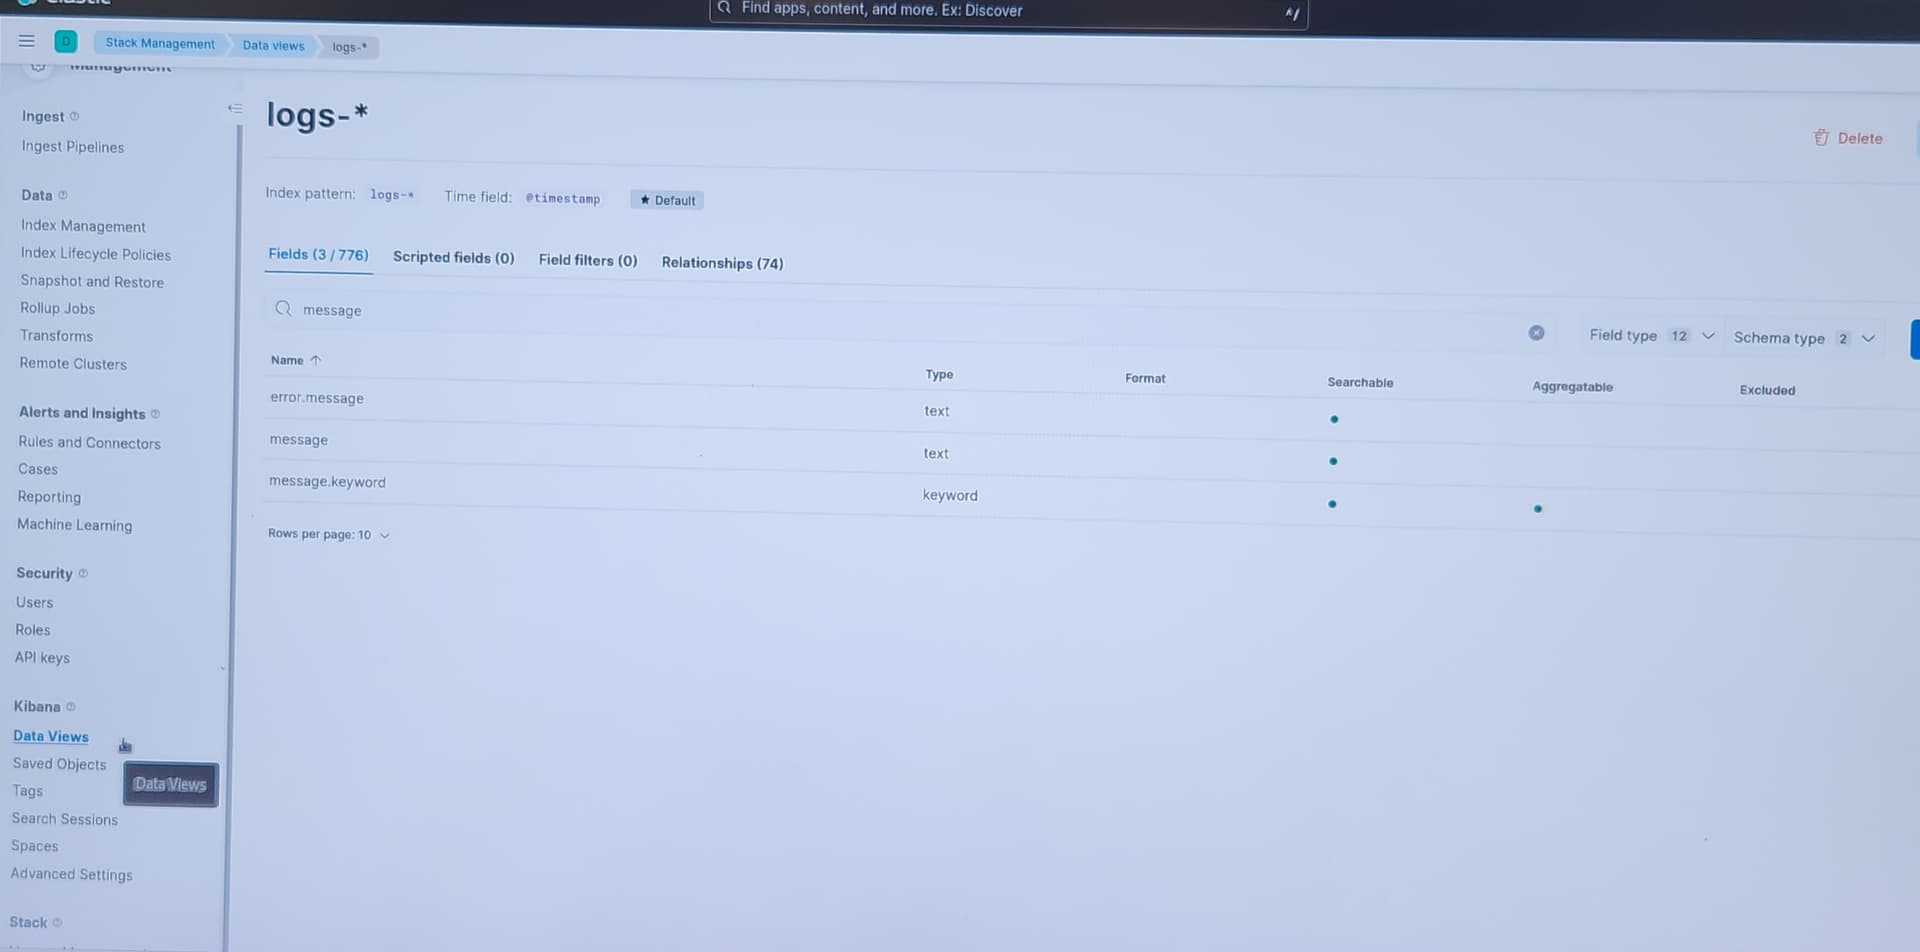Click the Delete data view button
Viewport: 1920px width, 952px height.
pyautogui.click(x=1849, y=138)
